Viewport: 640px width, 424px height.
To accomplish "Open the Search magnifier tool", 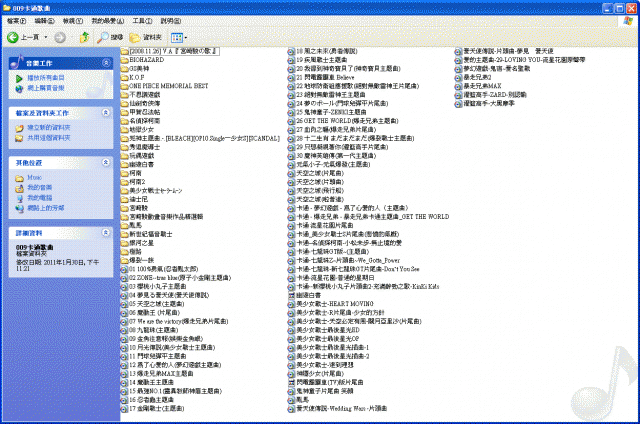I will [102, 38].
